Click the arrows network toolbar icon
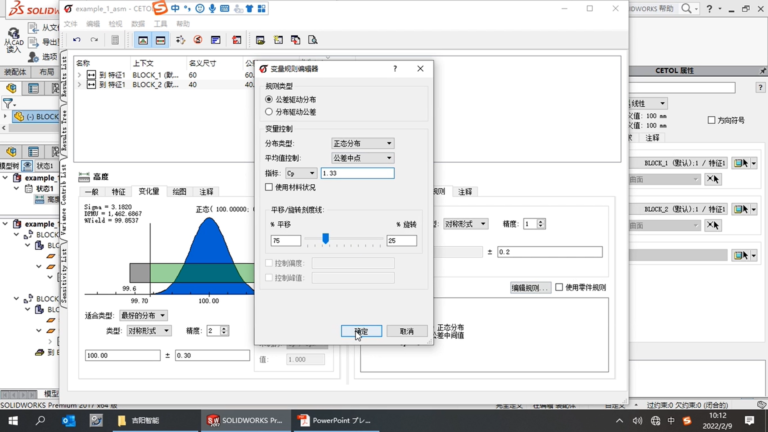 tap(180, 40)
